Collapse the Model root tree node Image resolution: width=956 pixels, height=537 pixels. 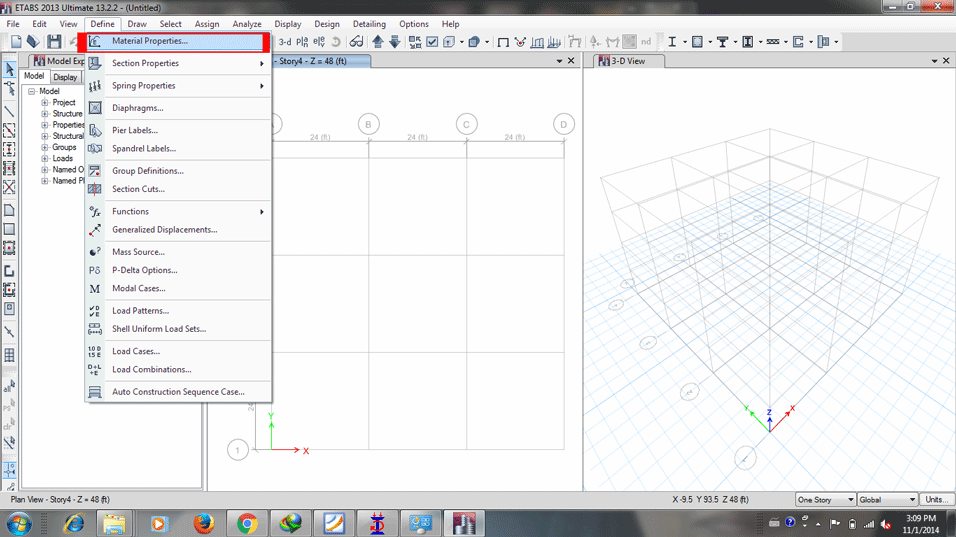[x=32, y=91]
